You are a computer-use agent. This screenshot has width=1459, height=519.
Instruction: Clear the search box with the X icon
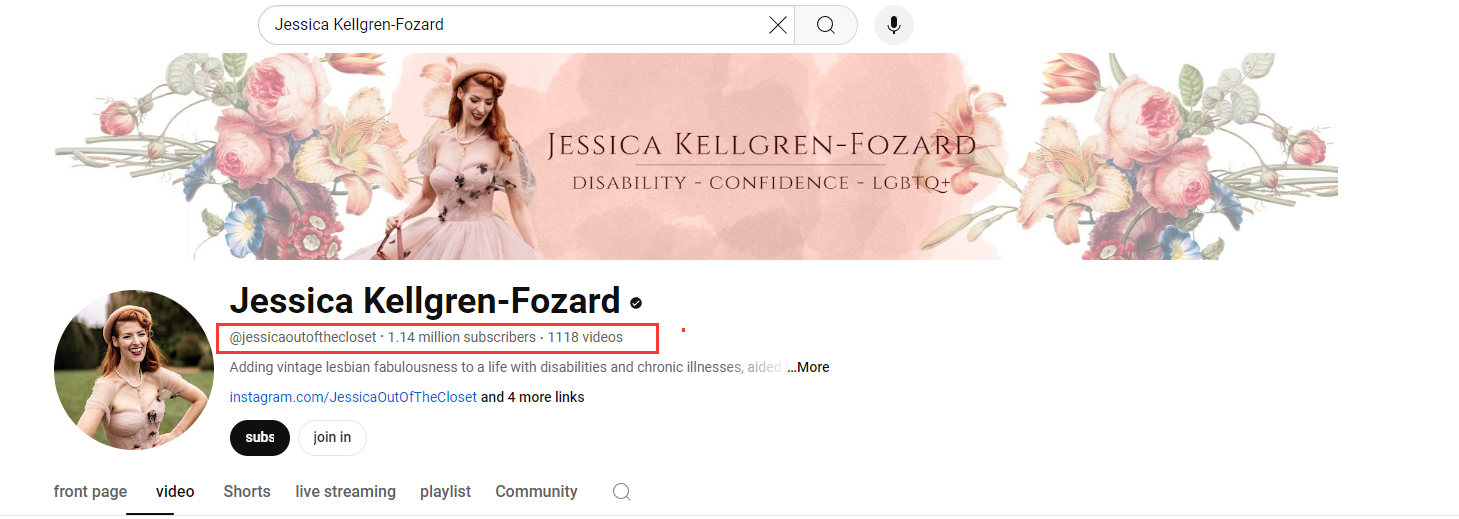[x=777, y=25]
